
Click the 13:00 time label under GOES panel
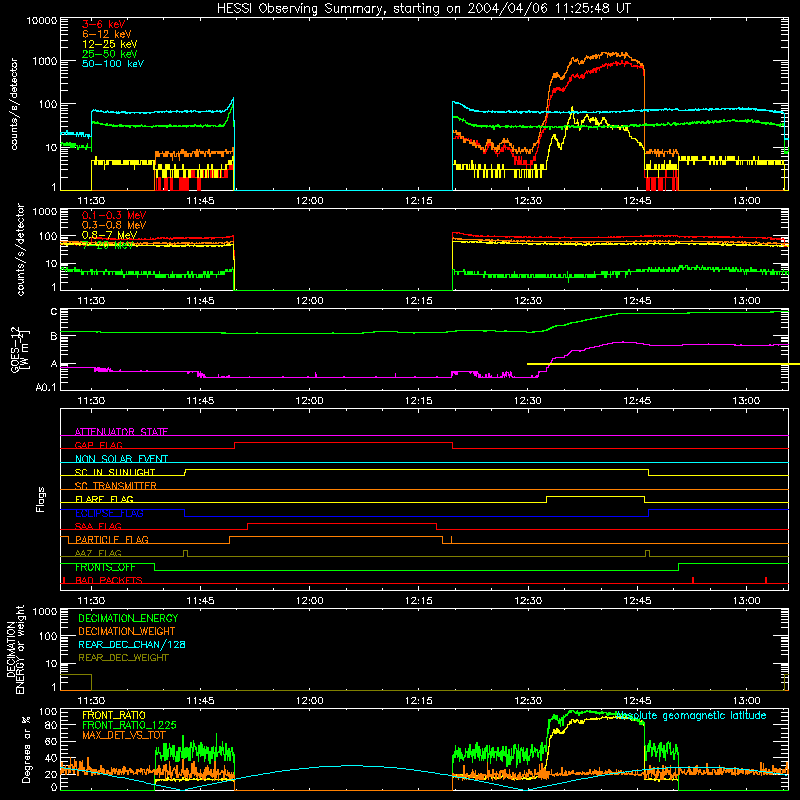[x=746, y=401]
